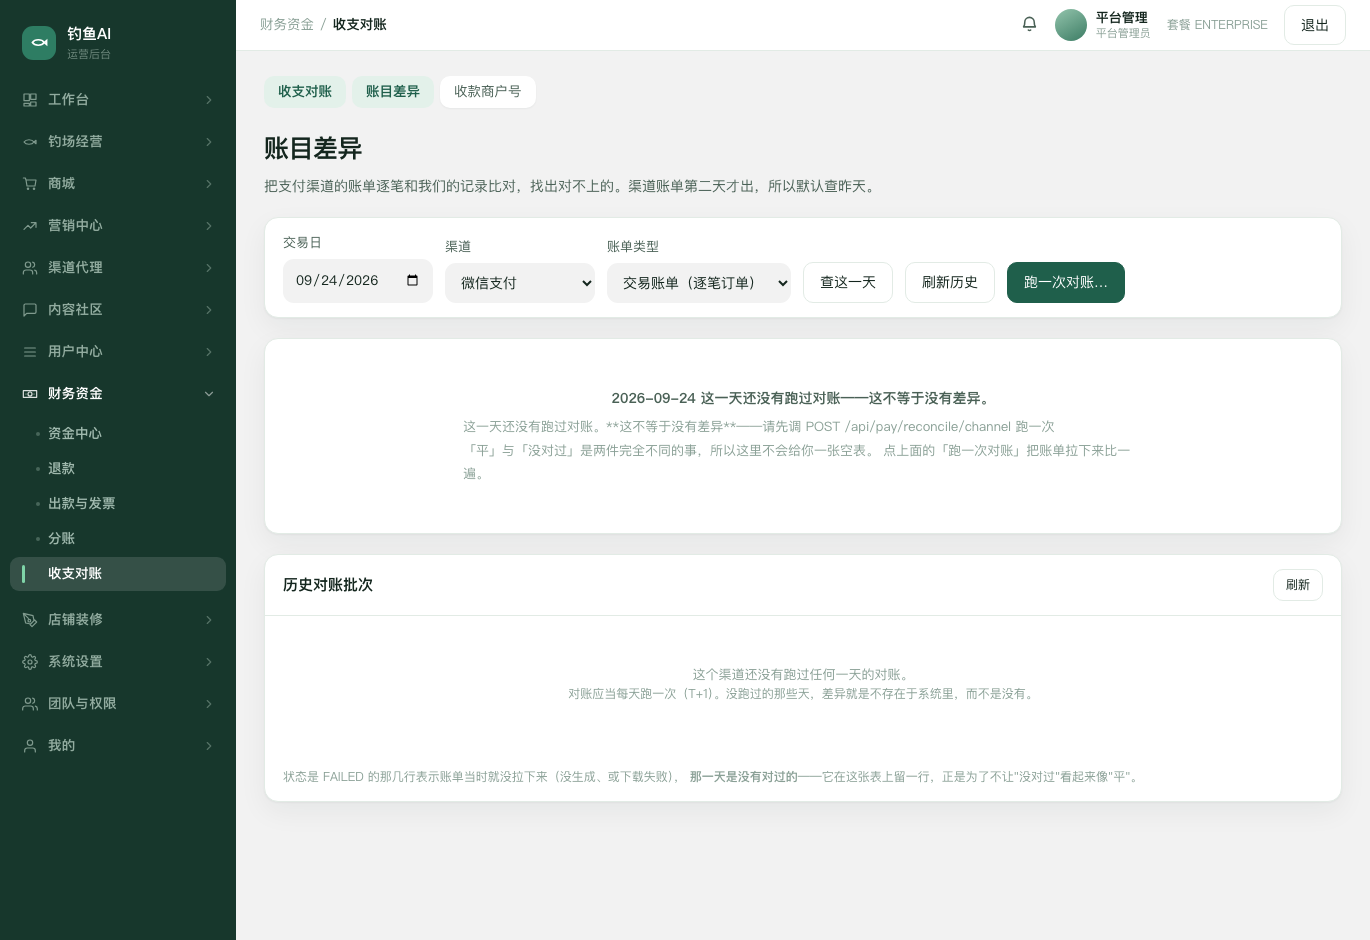Click the 内容社区 chat bubble icon
Image resolution: width=1370 pixels, height=940 pixels.
tap(30, 310)
